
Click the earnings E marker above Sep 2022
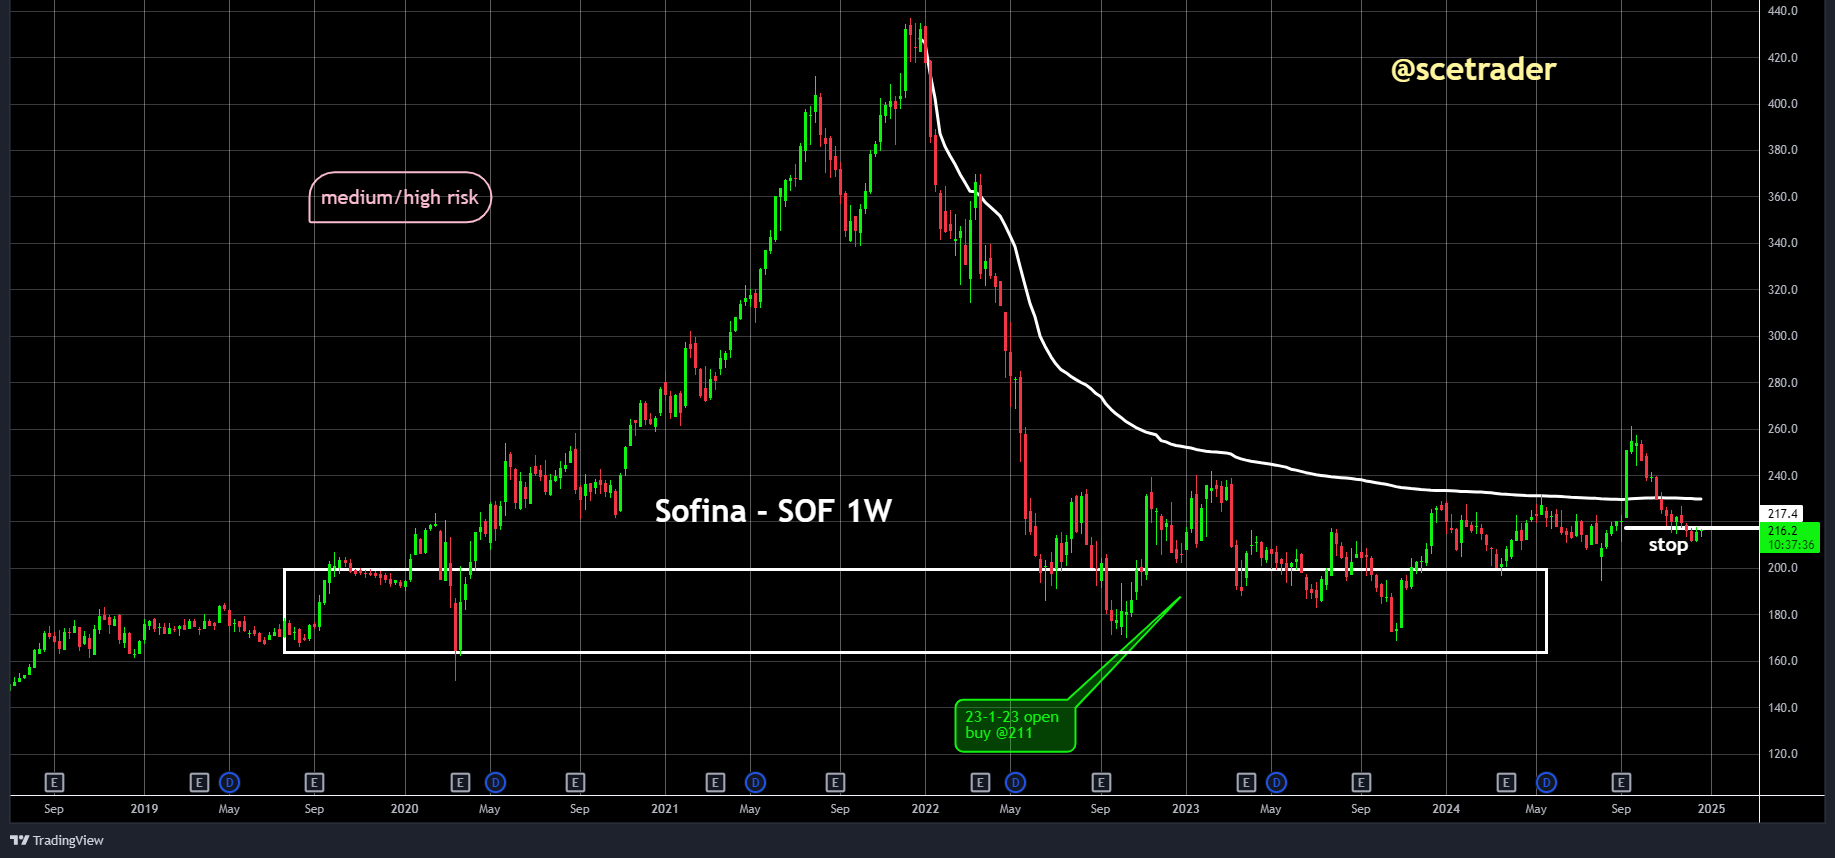(1101, 782)
